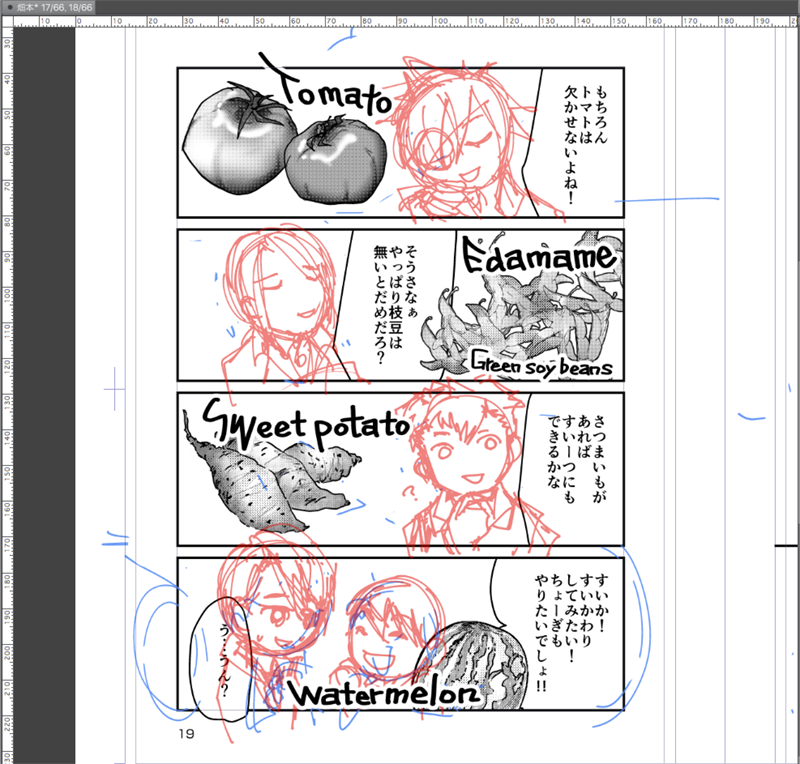Click the page number 19
The width and height of the screenshot is (800, 764).
point(186,733)
